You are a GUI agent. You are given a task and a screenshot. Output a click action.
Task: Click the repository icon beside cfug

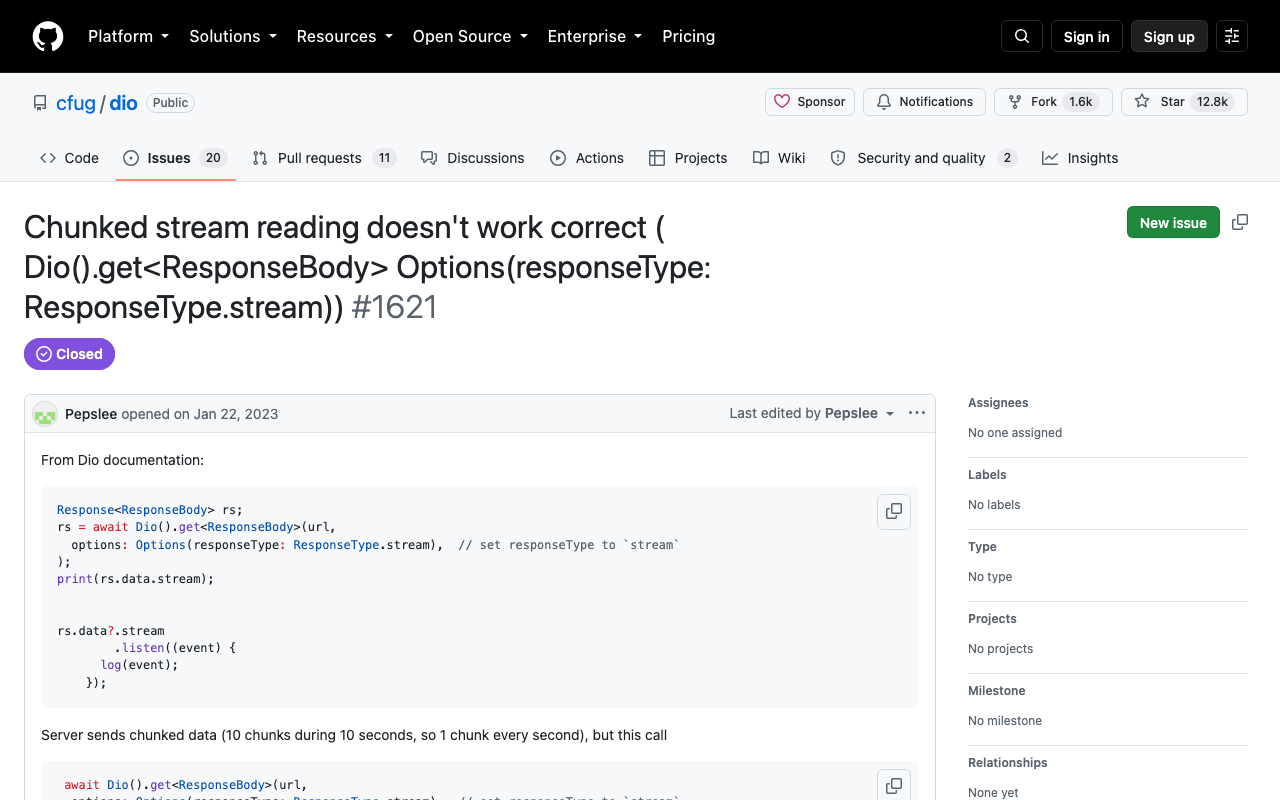tap(40, 103)
